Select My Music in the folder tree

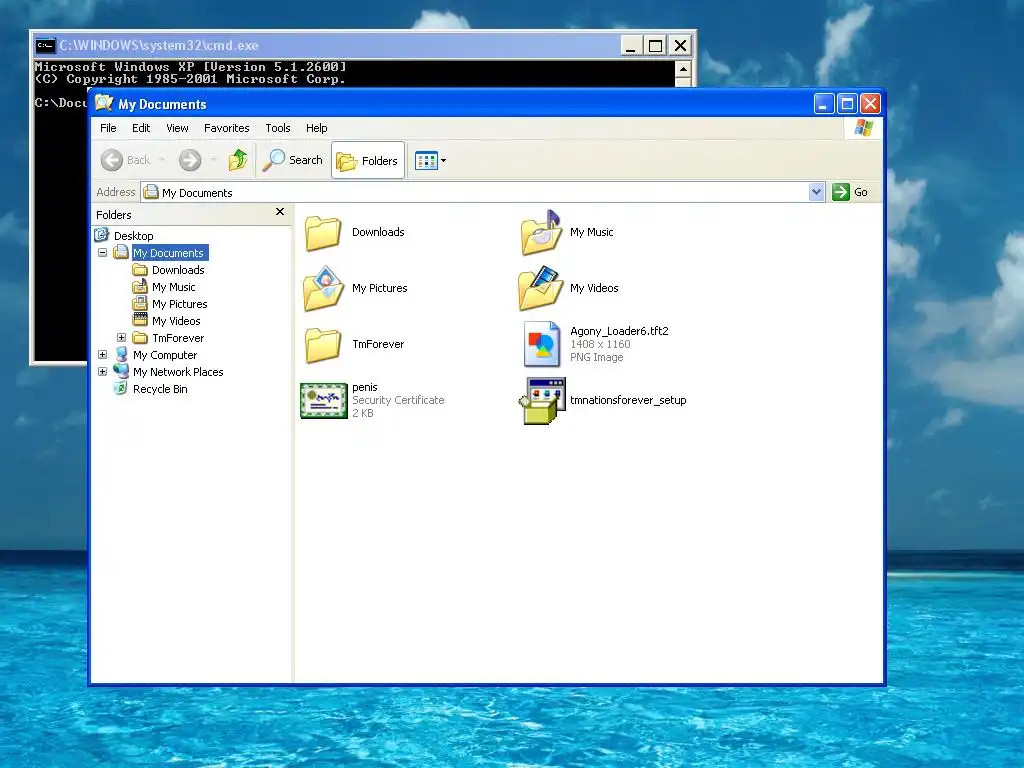click(x=174, y=287)
